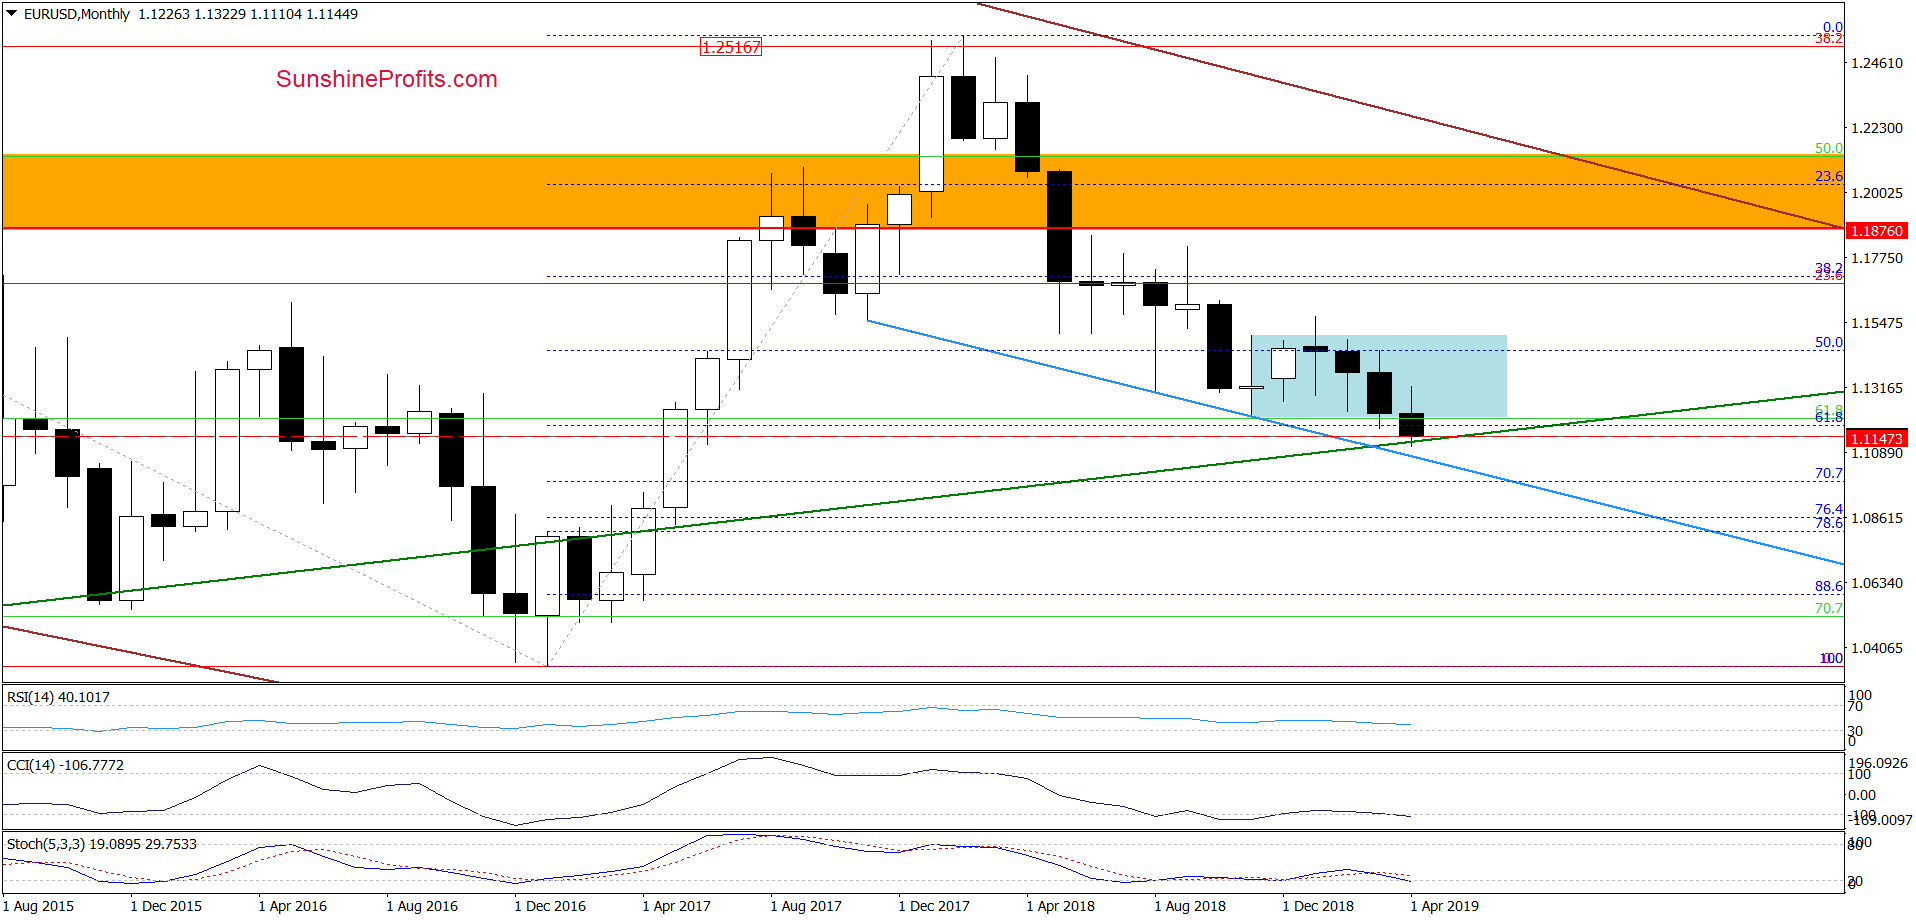
Task: Click the 1 Apr 2018 date label
Action: (1061, 906)
